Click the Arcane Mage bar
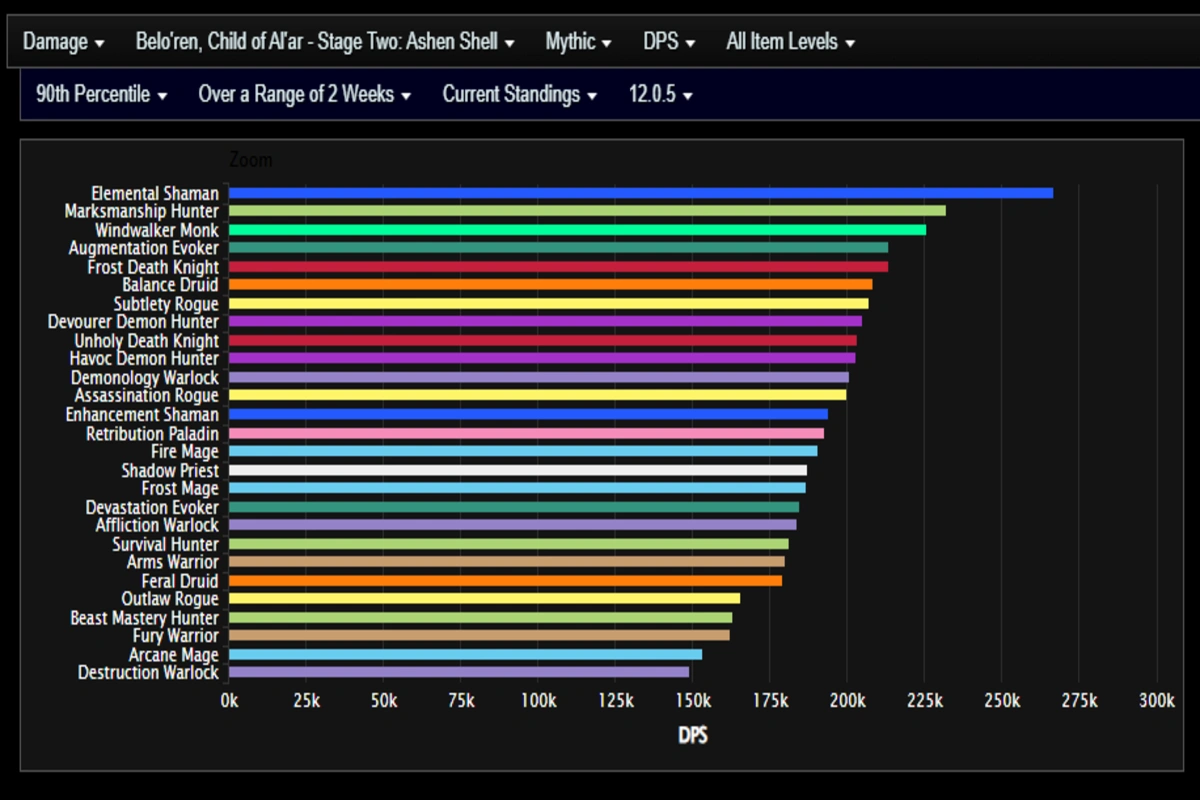 465,654
